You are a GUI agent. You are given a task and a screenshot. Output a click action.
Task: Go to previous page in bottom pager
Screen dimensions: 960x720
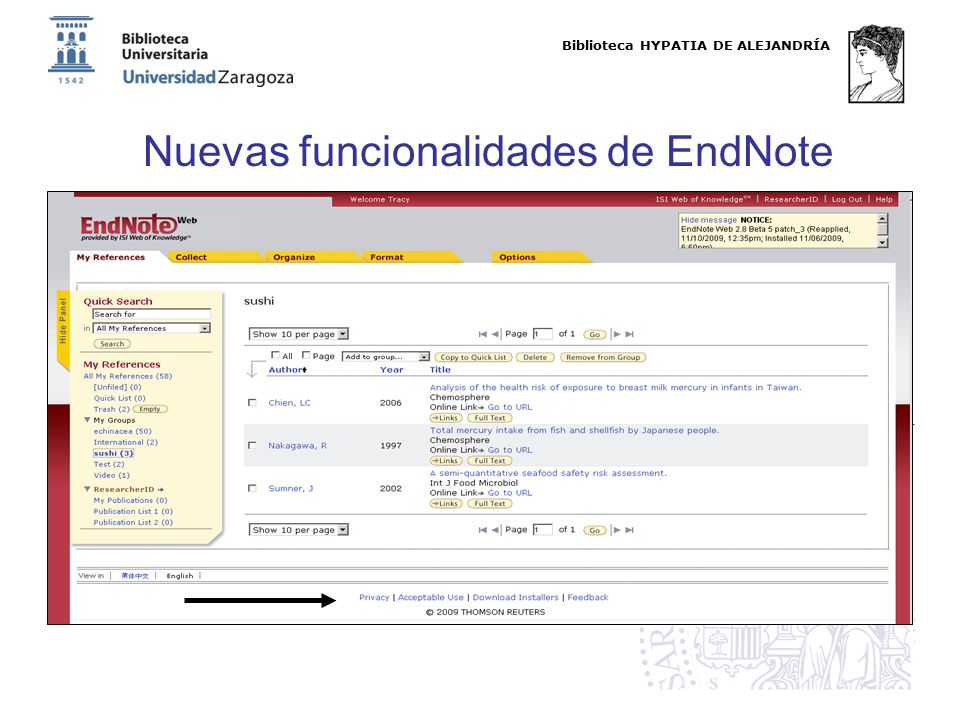click(495, 530)
